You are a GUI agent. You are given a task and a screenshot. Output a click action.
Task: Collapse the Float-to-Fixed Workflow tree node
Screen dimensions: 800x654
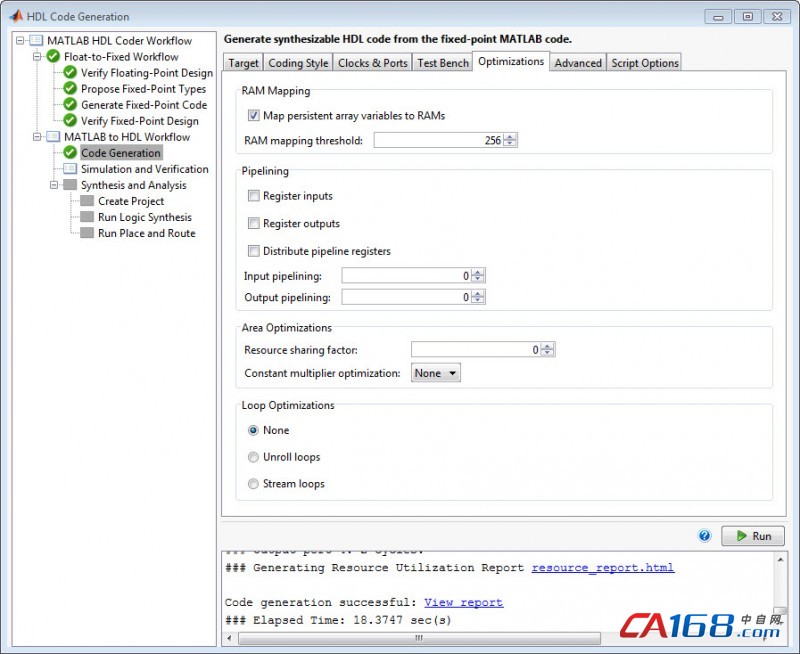(37, 57)
